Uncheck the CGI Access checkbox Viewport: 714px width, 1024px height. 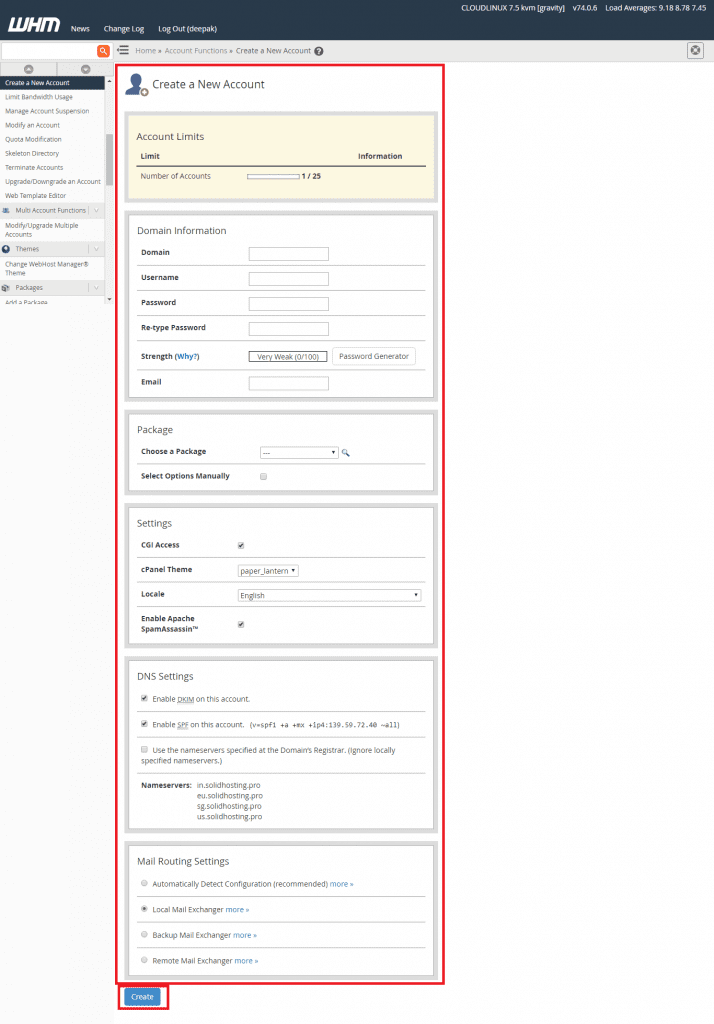click(241, 546)
